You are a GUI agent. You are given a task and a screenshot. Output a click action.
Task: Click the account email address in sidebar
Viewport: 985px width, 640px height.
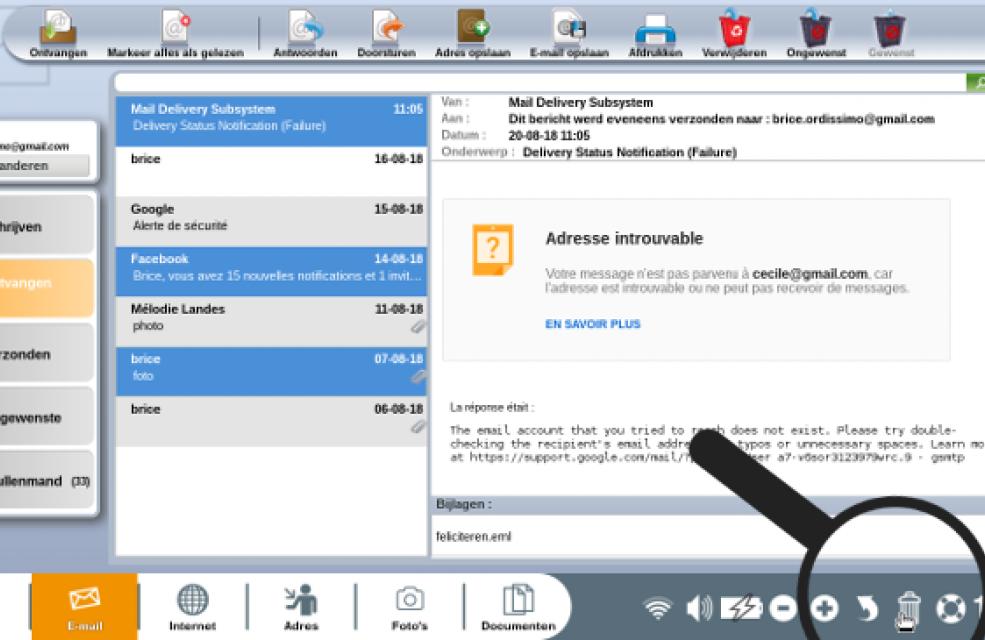pyautogui.click(x=35, y=146)
